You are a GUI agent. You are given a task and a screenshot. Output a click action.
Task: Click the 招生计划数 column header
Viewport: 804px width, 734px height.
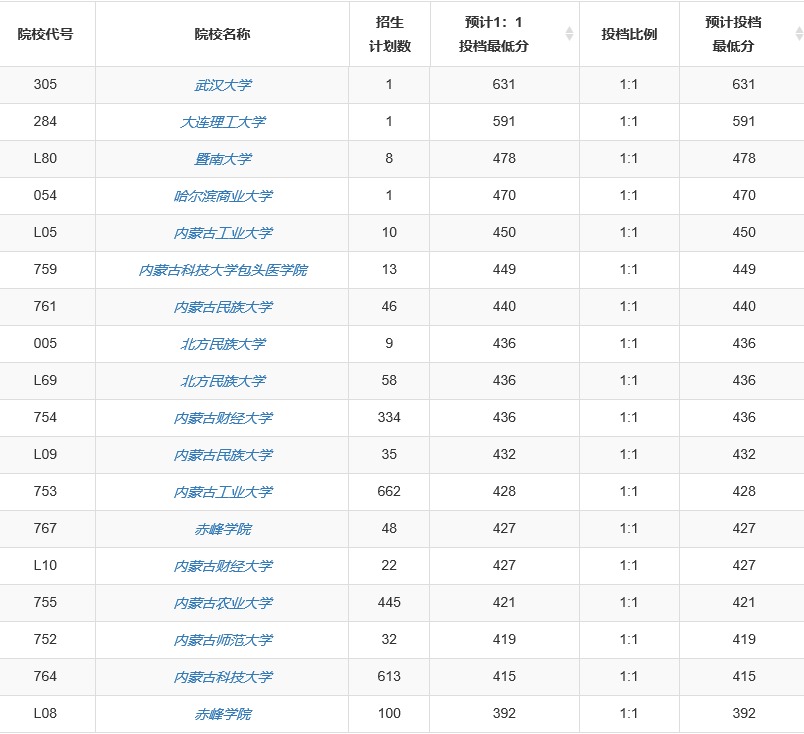(x=389, y=34)
